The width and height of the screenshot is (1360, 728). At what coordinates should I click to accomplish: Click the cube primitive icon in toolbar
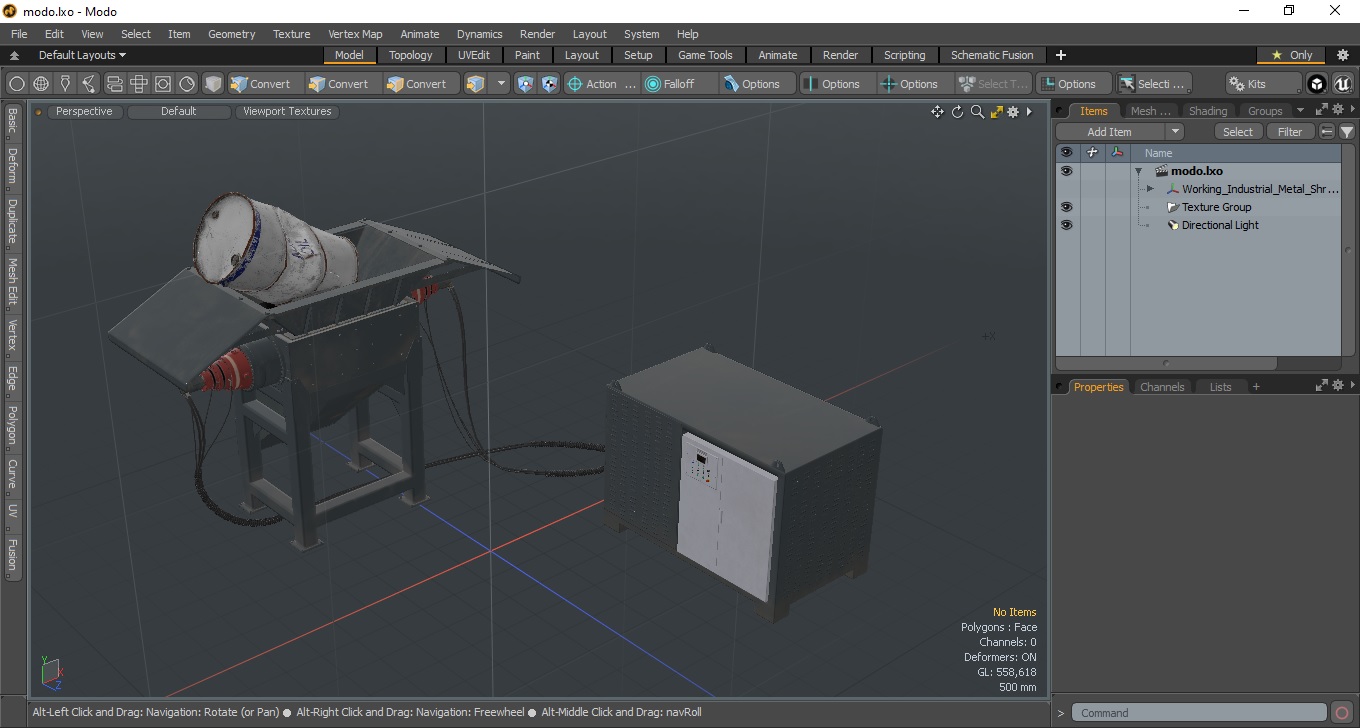click(x=213, y=84)
